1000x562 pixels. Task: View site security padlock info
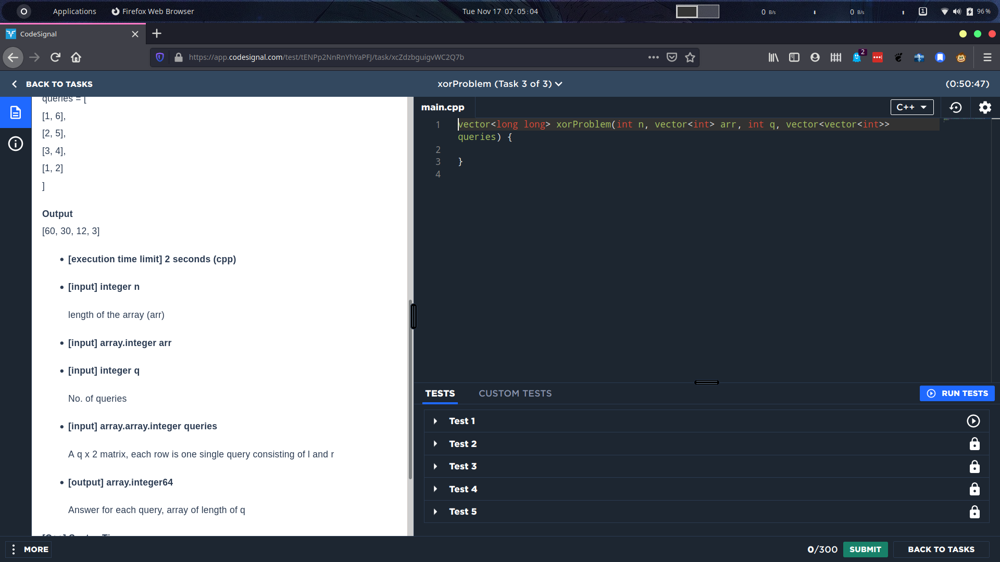[179, 57]
